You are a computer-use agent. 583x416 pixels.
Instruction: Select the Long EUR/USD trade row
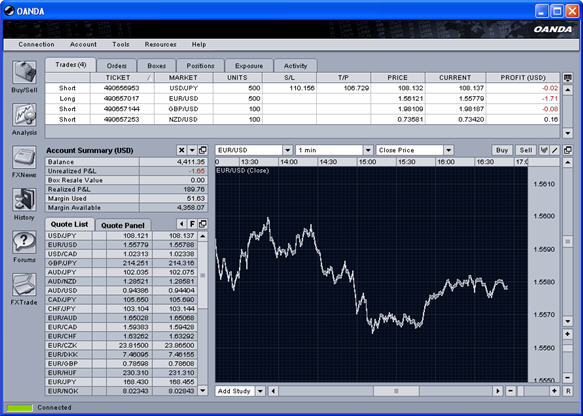[302, 99]
